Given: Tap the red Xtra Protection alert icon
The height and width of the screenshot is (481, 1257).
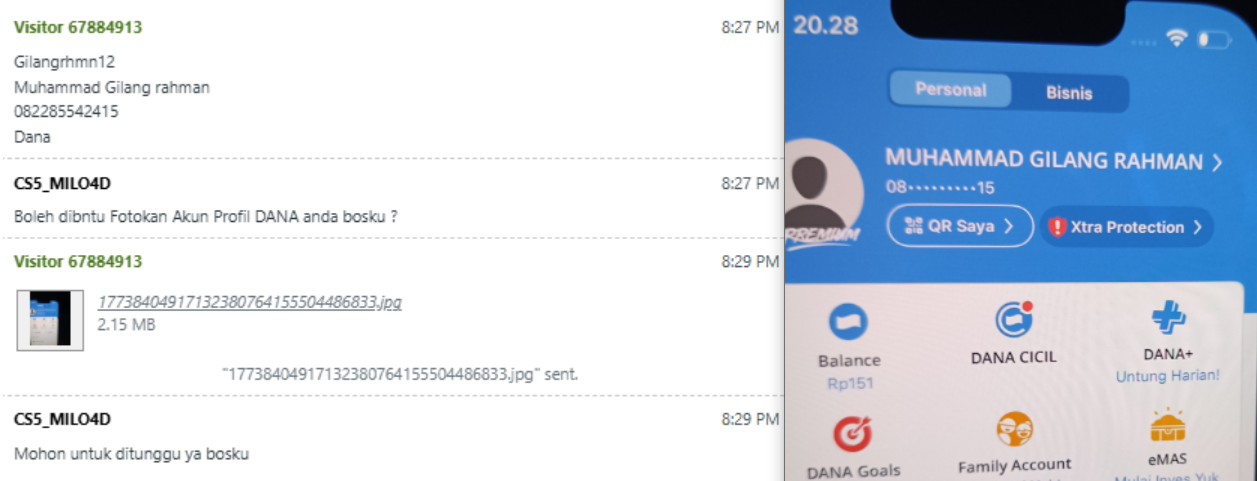Looking at the screenshot, I should click(1057, 227).
